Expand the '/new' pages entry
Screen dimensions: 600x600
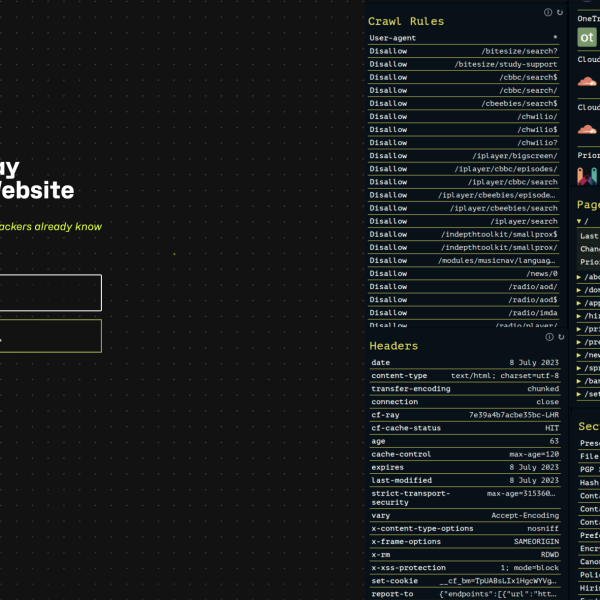pos(579,355)
